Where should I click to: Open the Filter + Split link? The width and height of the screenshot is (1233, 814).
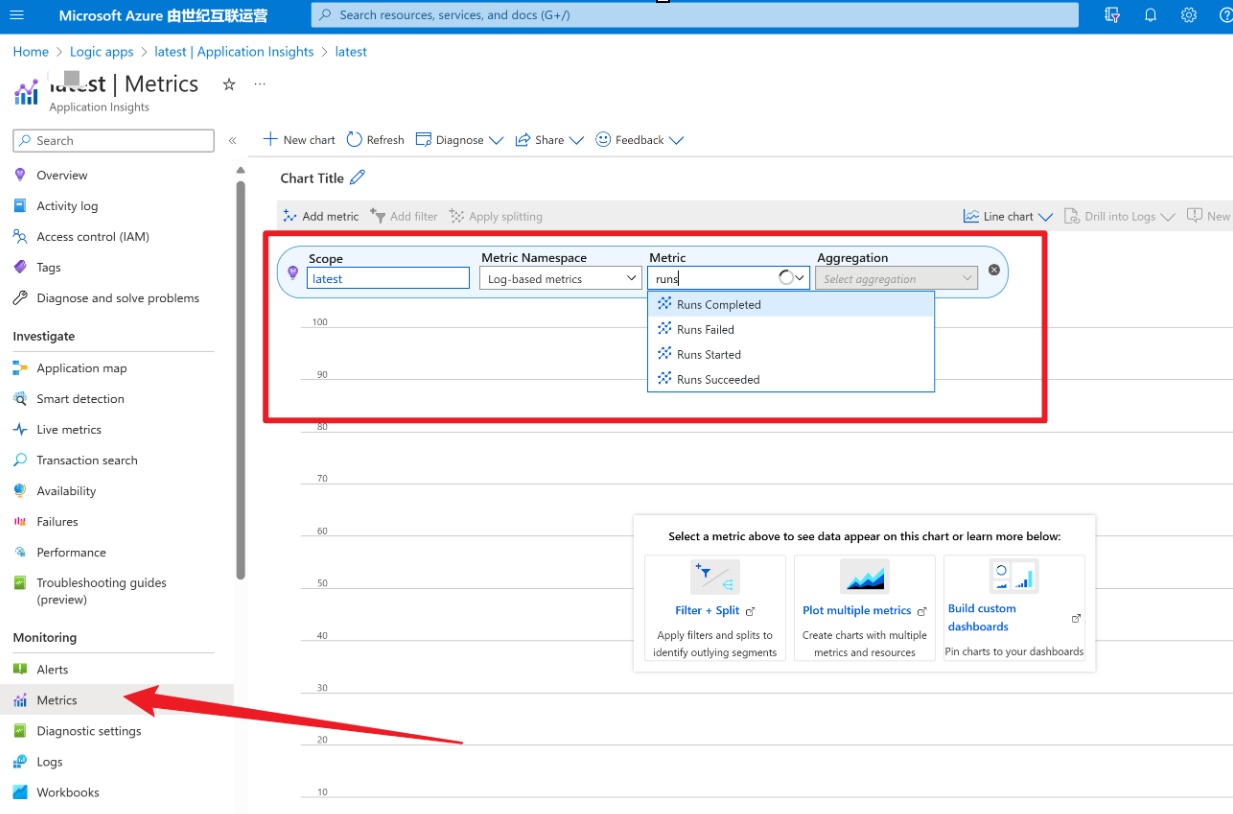(707, 610)
